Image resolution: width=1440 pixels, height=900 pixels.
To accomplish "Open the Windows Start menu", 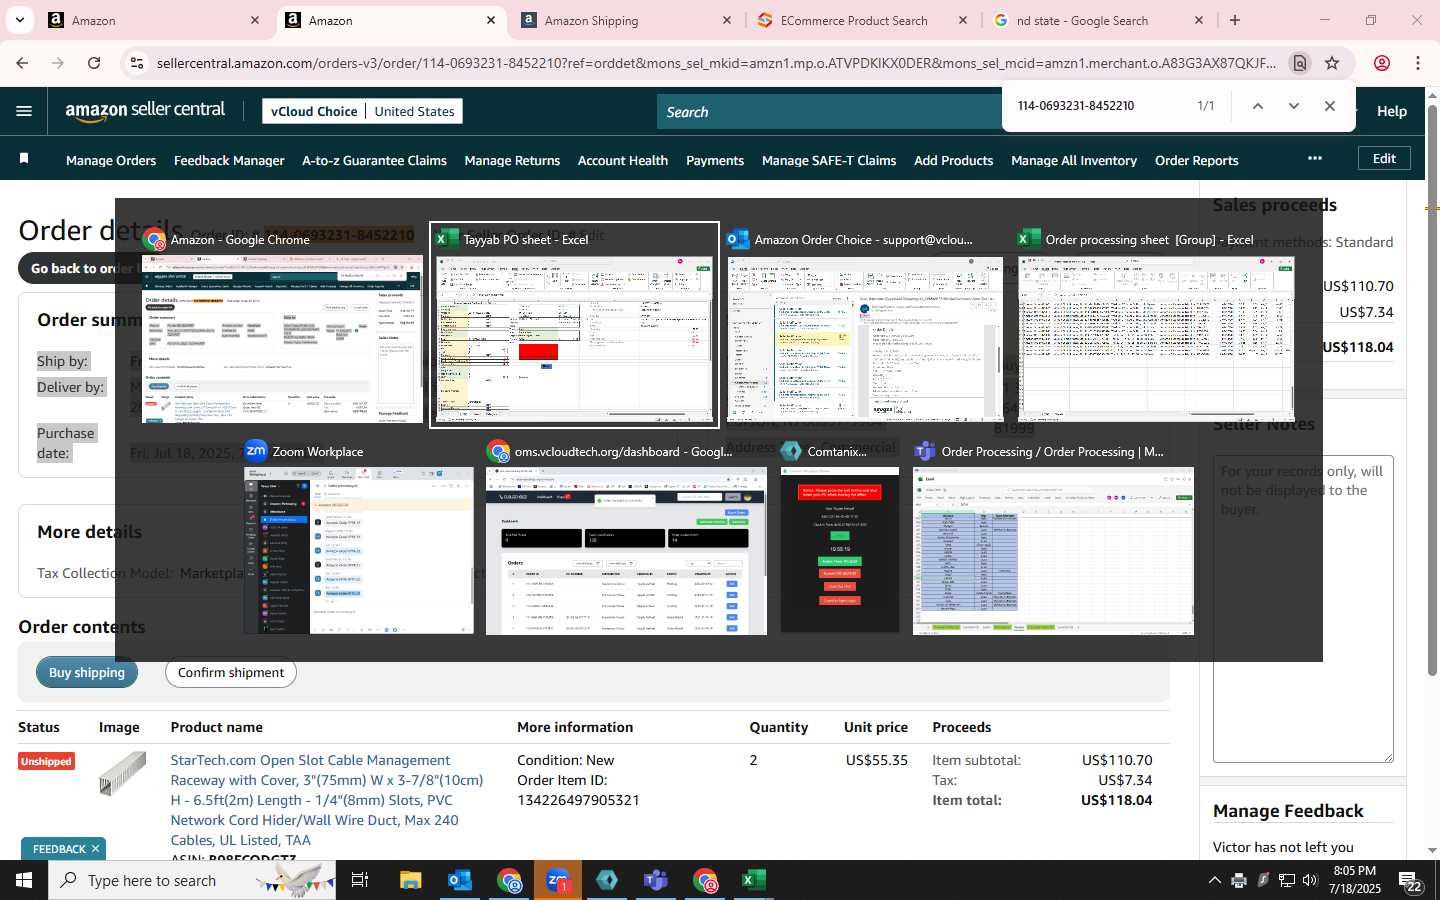I will click(x=24, y=880).
